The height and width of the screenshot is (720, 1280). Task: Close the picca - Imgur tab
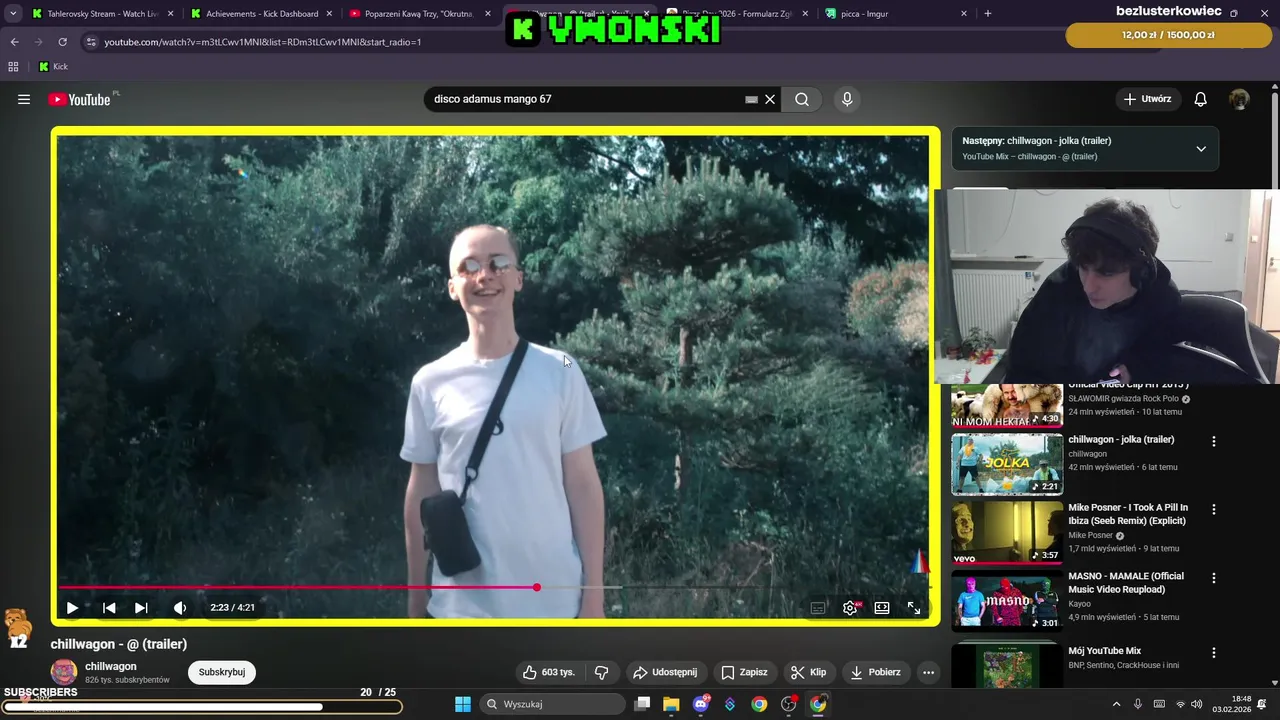coord(964,14)
